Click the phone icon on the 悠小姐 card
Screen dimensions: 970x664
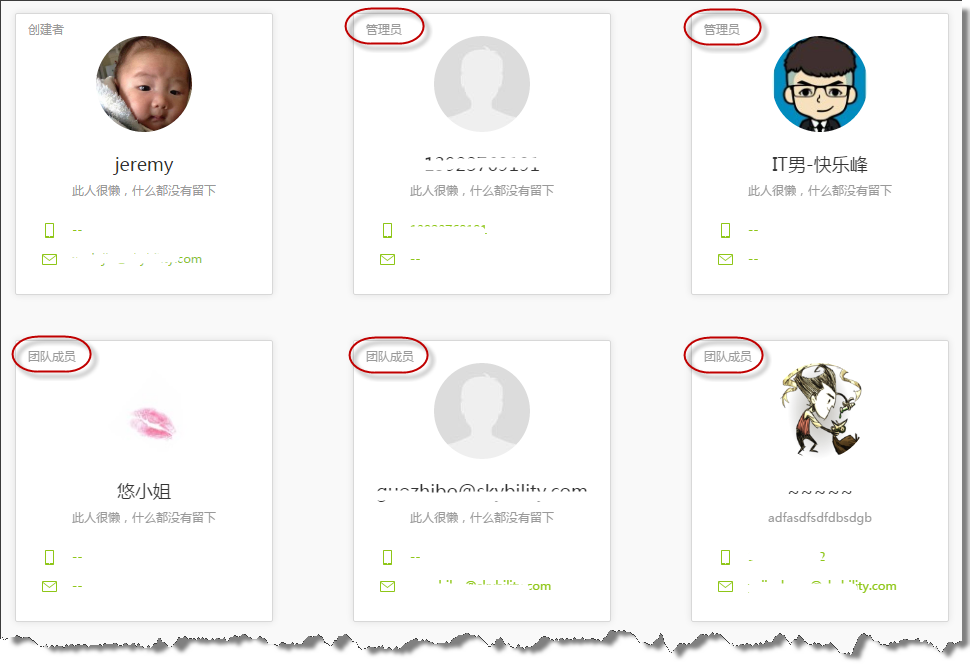[49, 557]
